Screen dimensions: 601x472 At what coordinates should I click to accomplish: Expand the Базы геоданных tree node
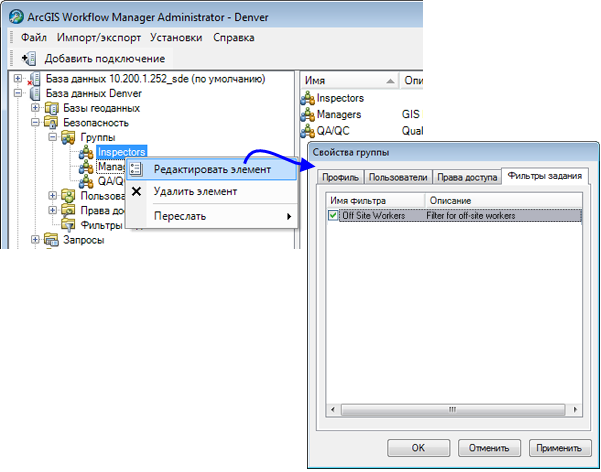36,108
